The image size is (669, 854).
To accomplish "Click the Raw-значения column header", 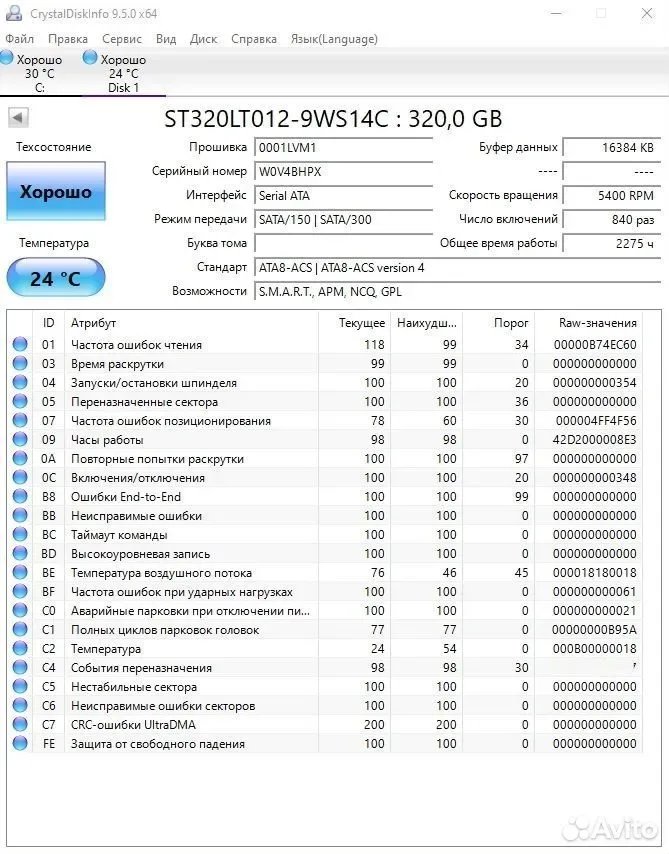I will (x=589, y=323).
